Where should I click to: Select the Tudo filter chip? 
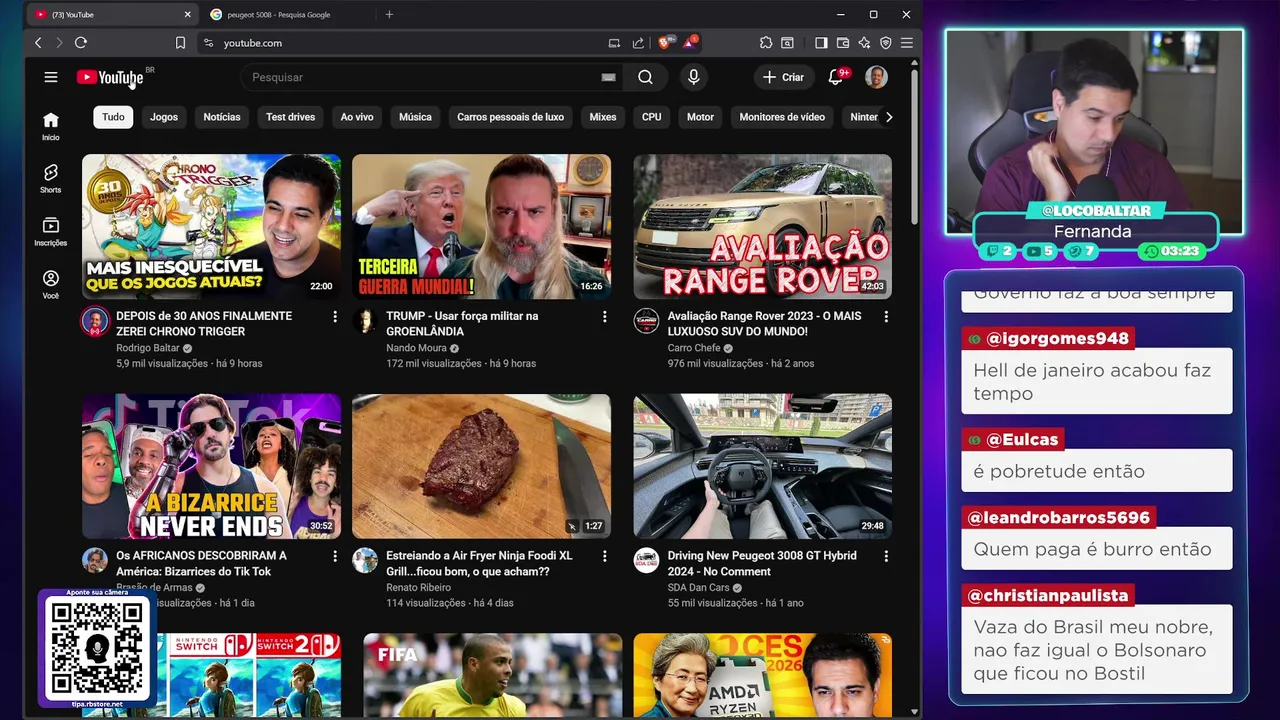point(113,117)
